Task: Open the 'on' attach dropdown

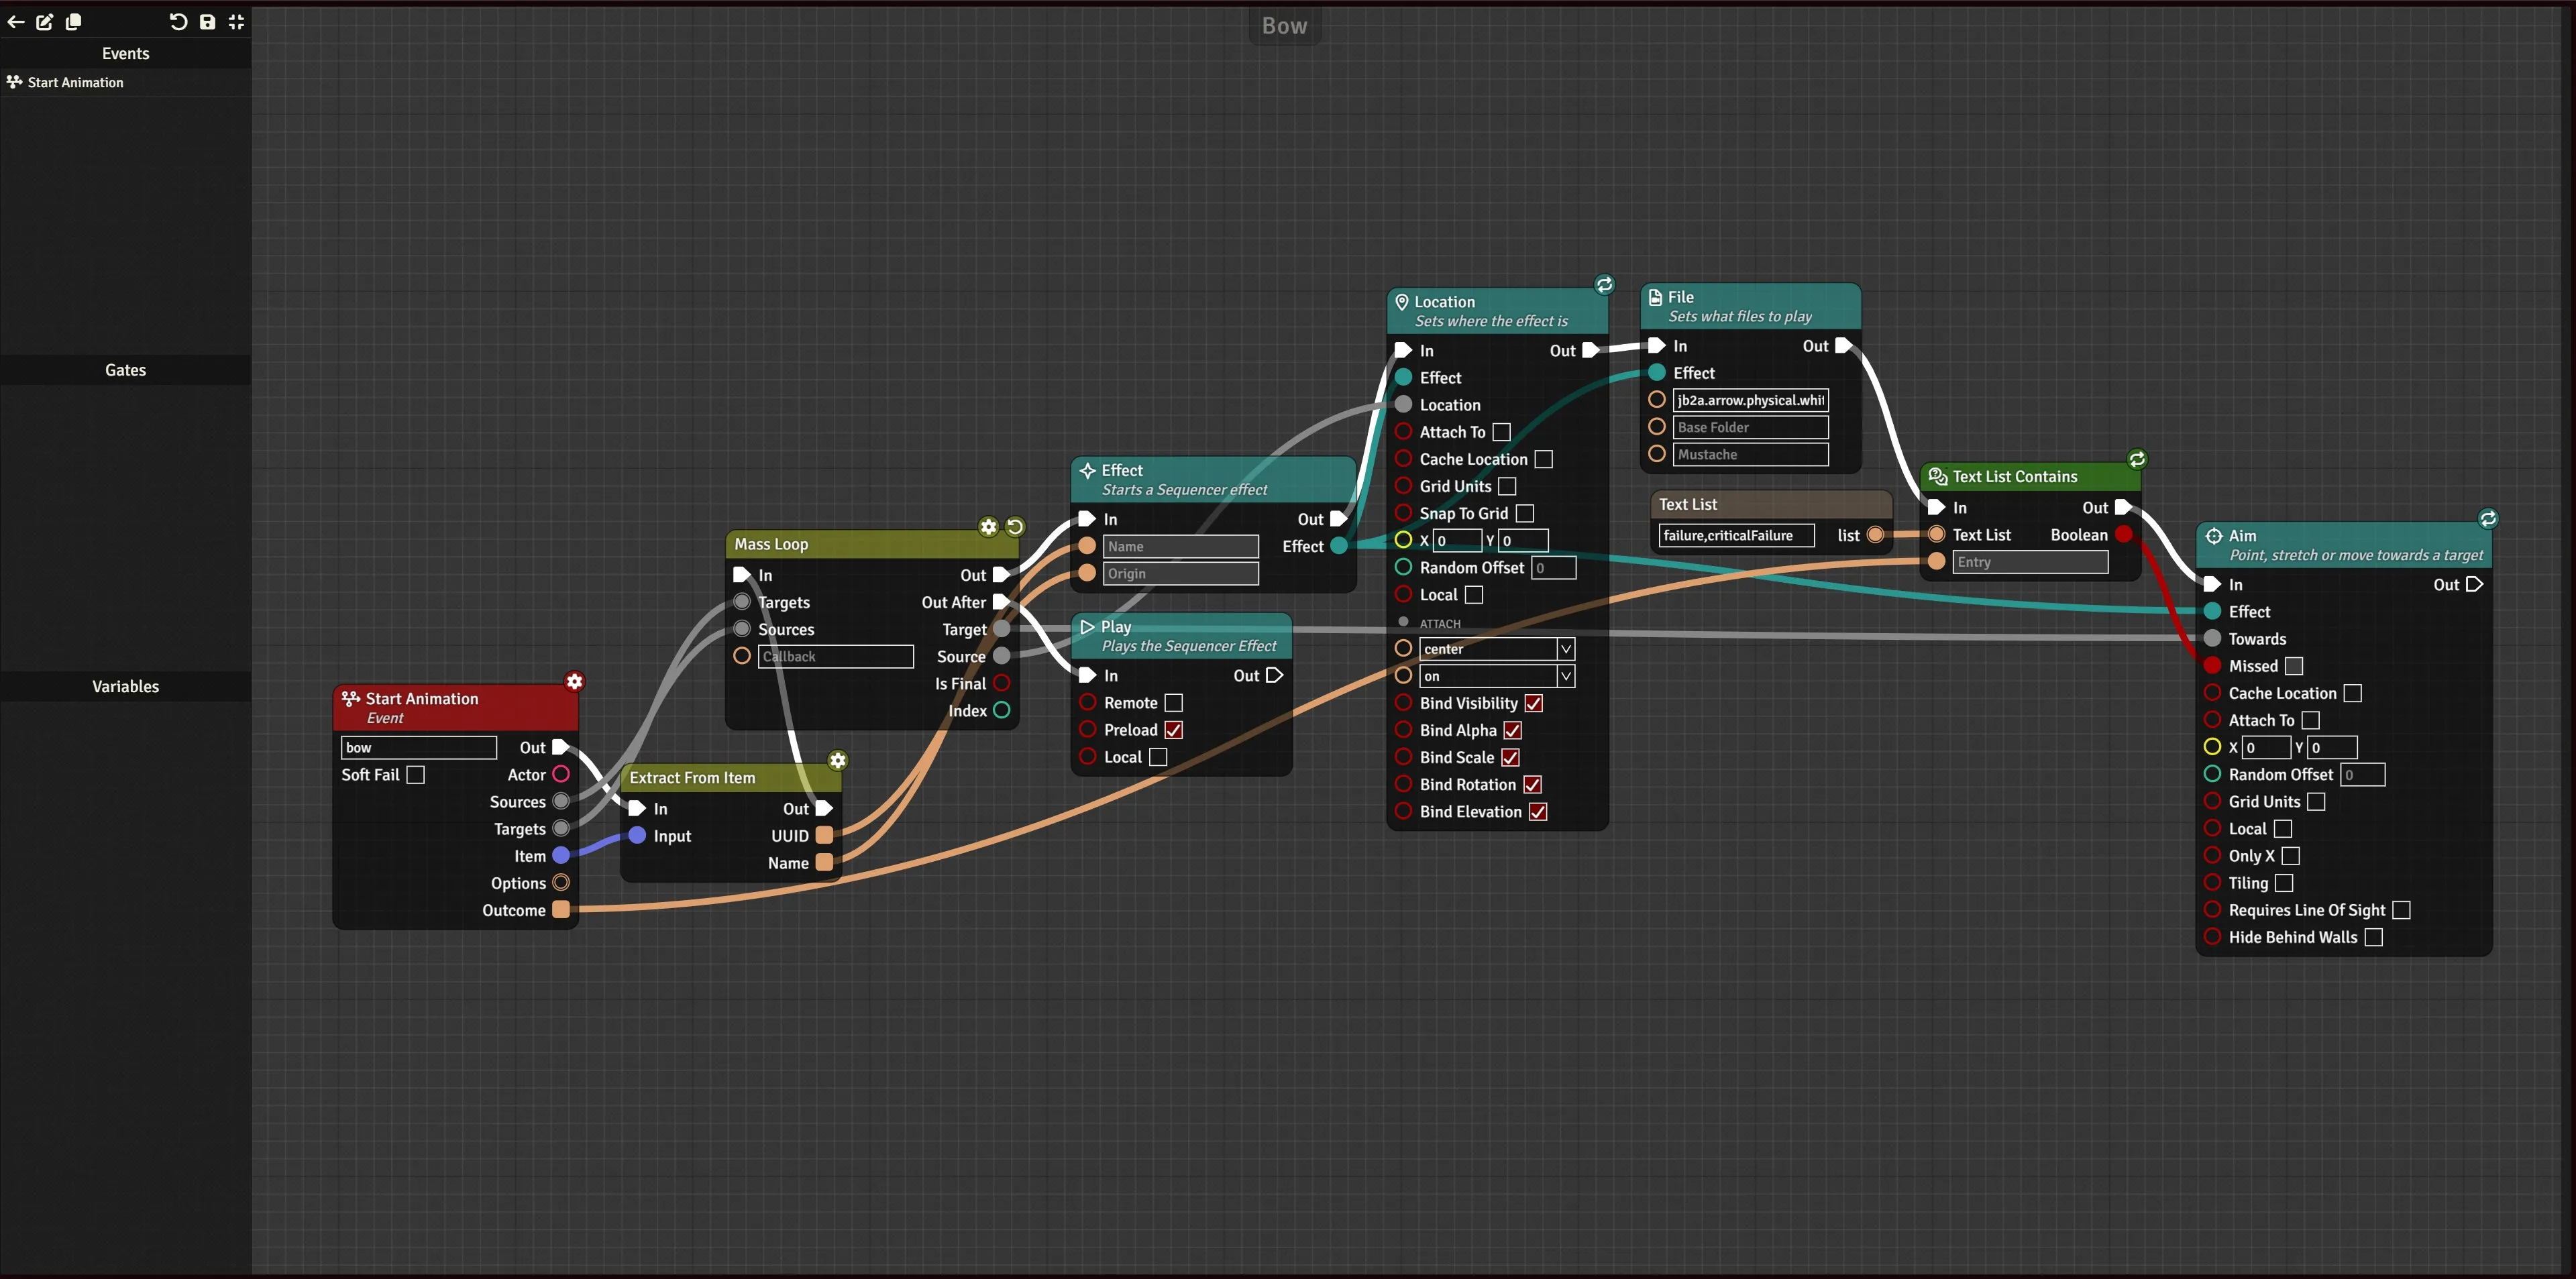Action: tap(1497, 676)
